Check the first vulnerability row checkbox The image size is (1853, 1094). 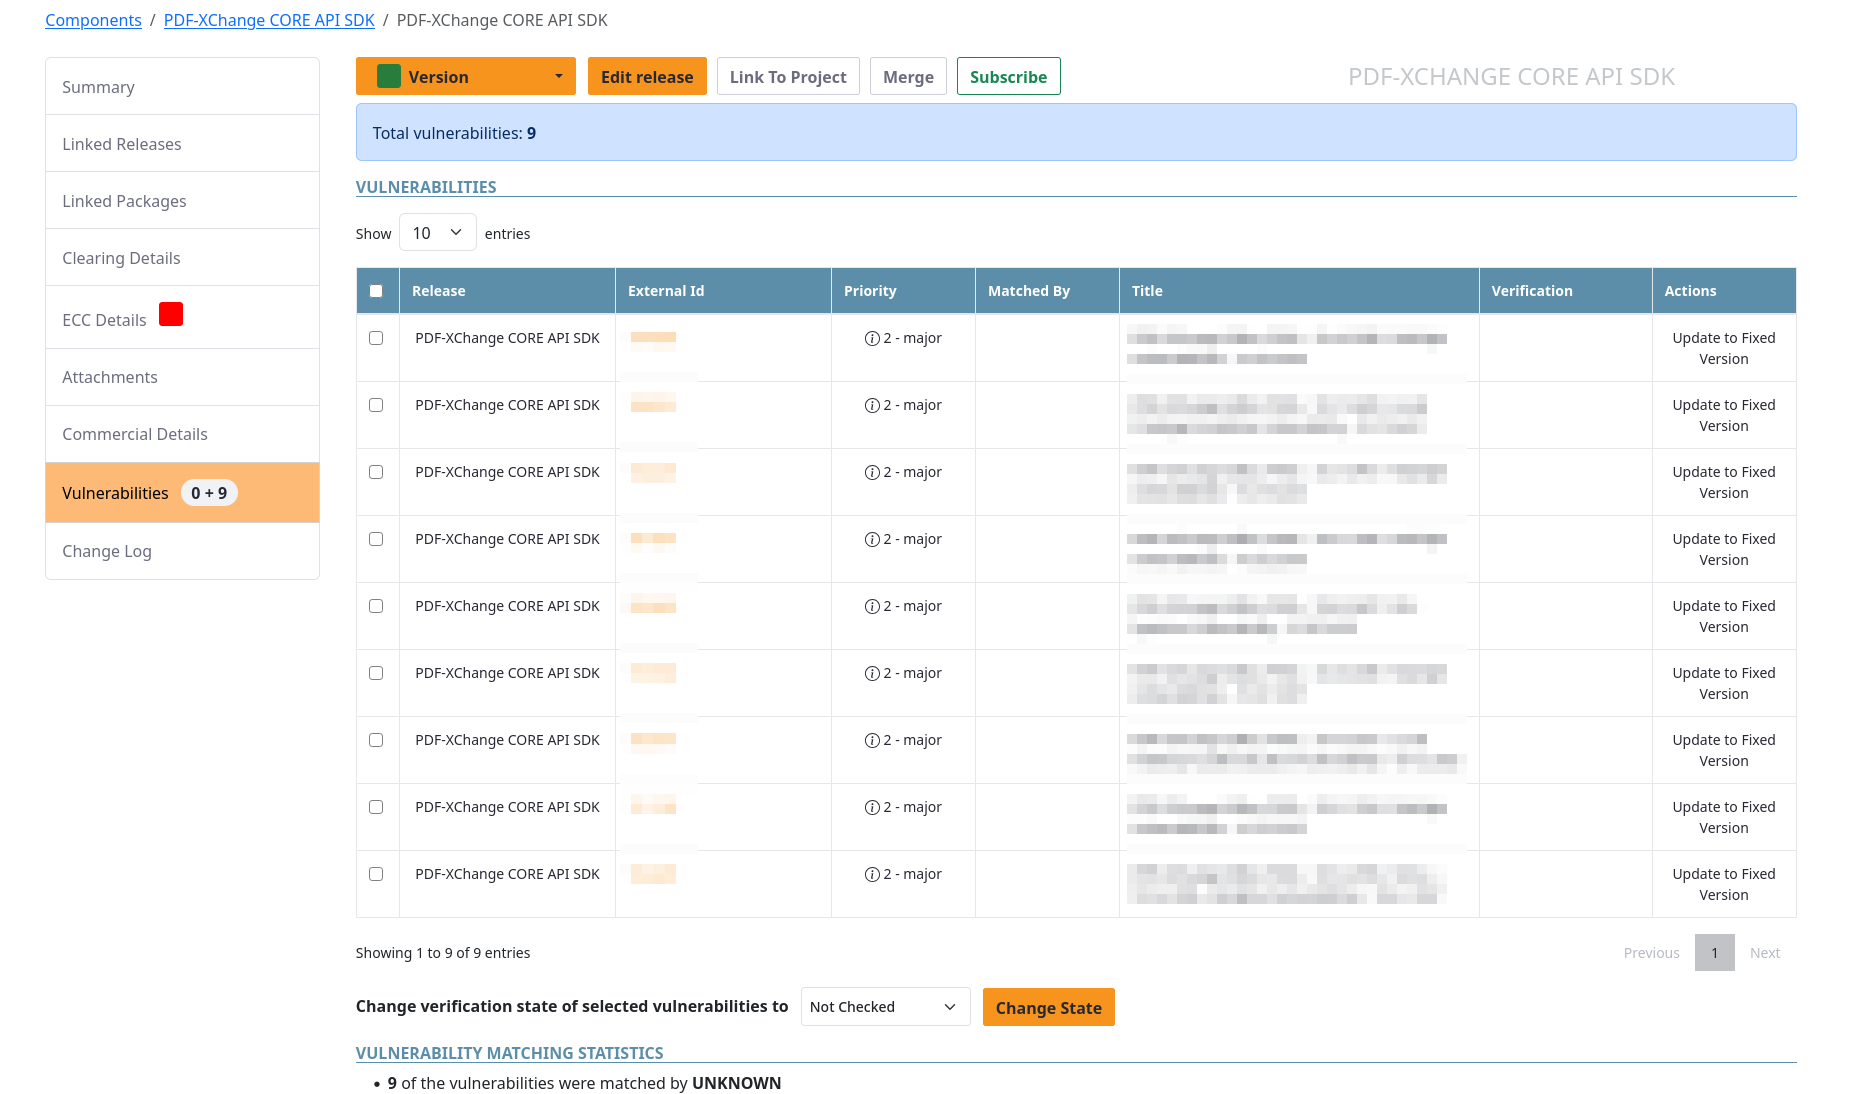click(x=376, y=339)
